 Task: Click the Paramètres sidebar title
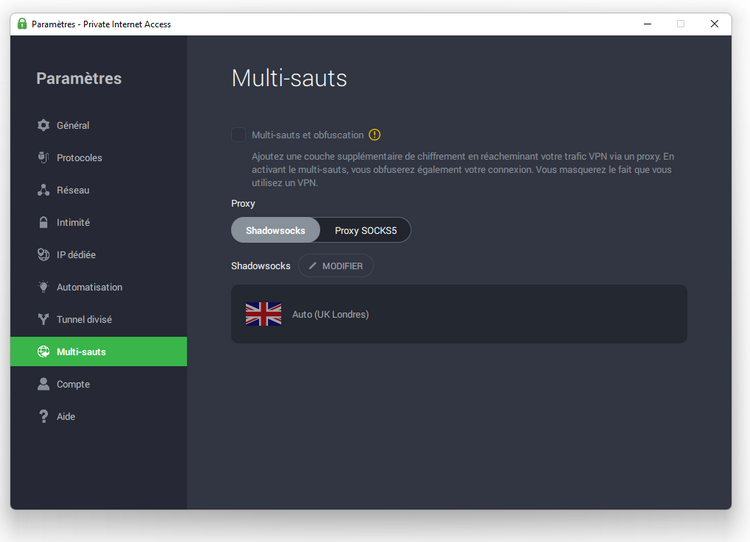[x=79, y=78]
